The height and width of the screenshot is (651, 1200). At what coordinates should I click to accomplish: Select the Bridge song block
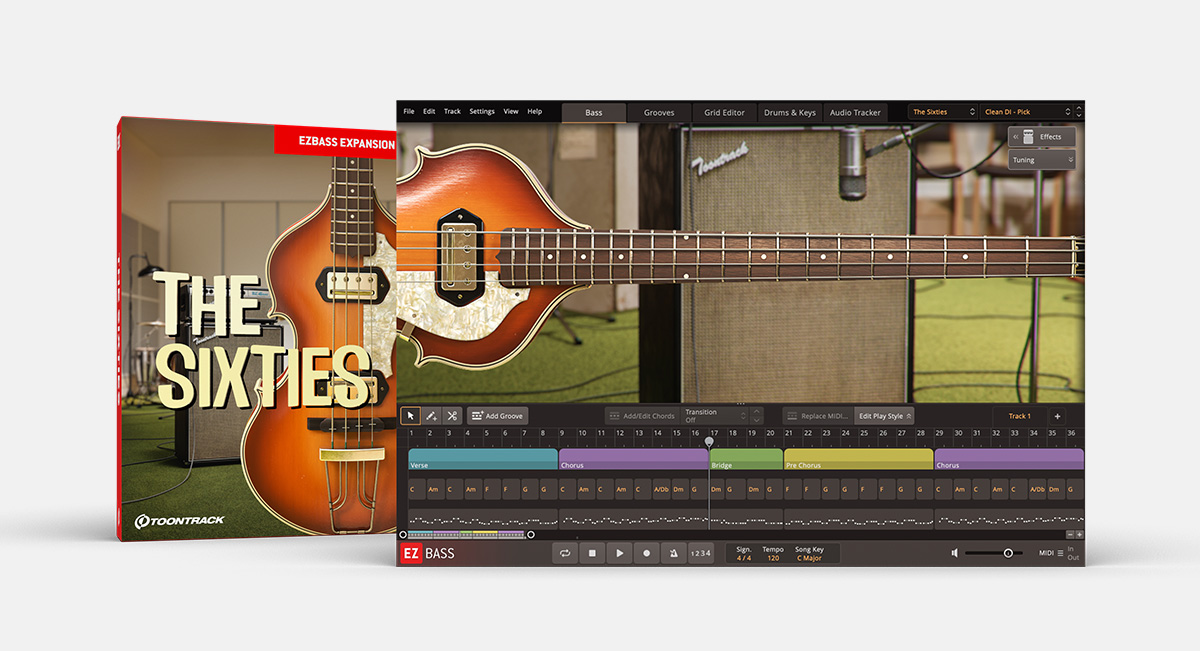pyautogui.click(x=746, y=459)
